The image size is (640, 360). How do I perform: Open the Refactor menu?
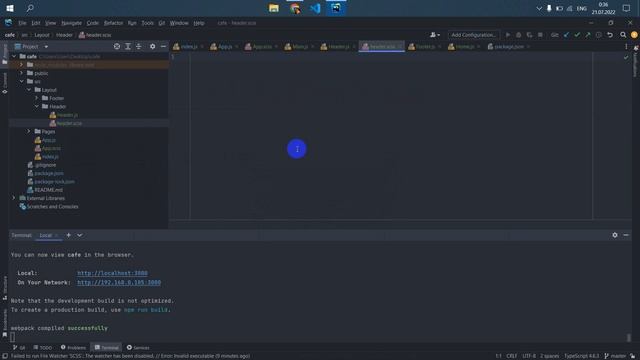point(113,23)
